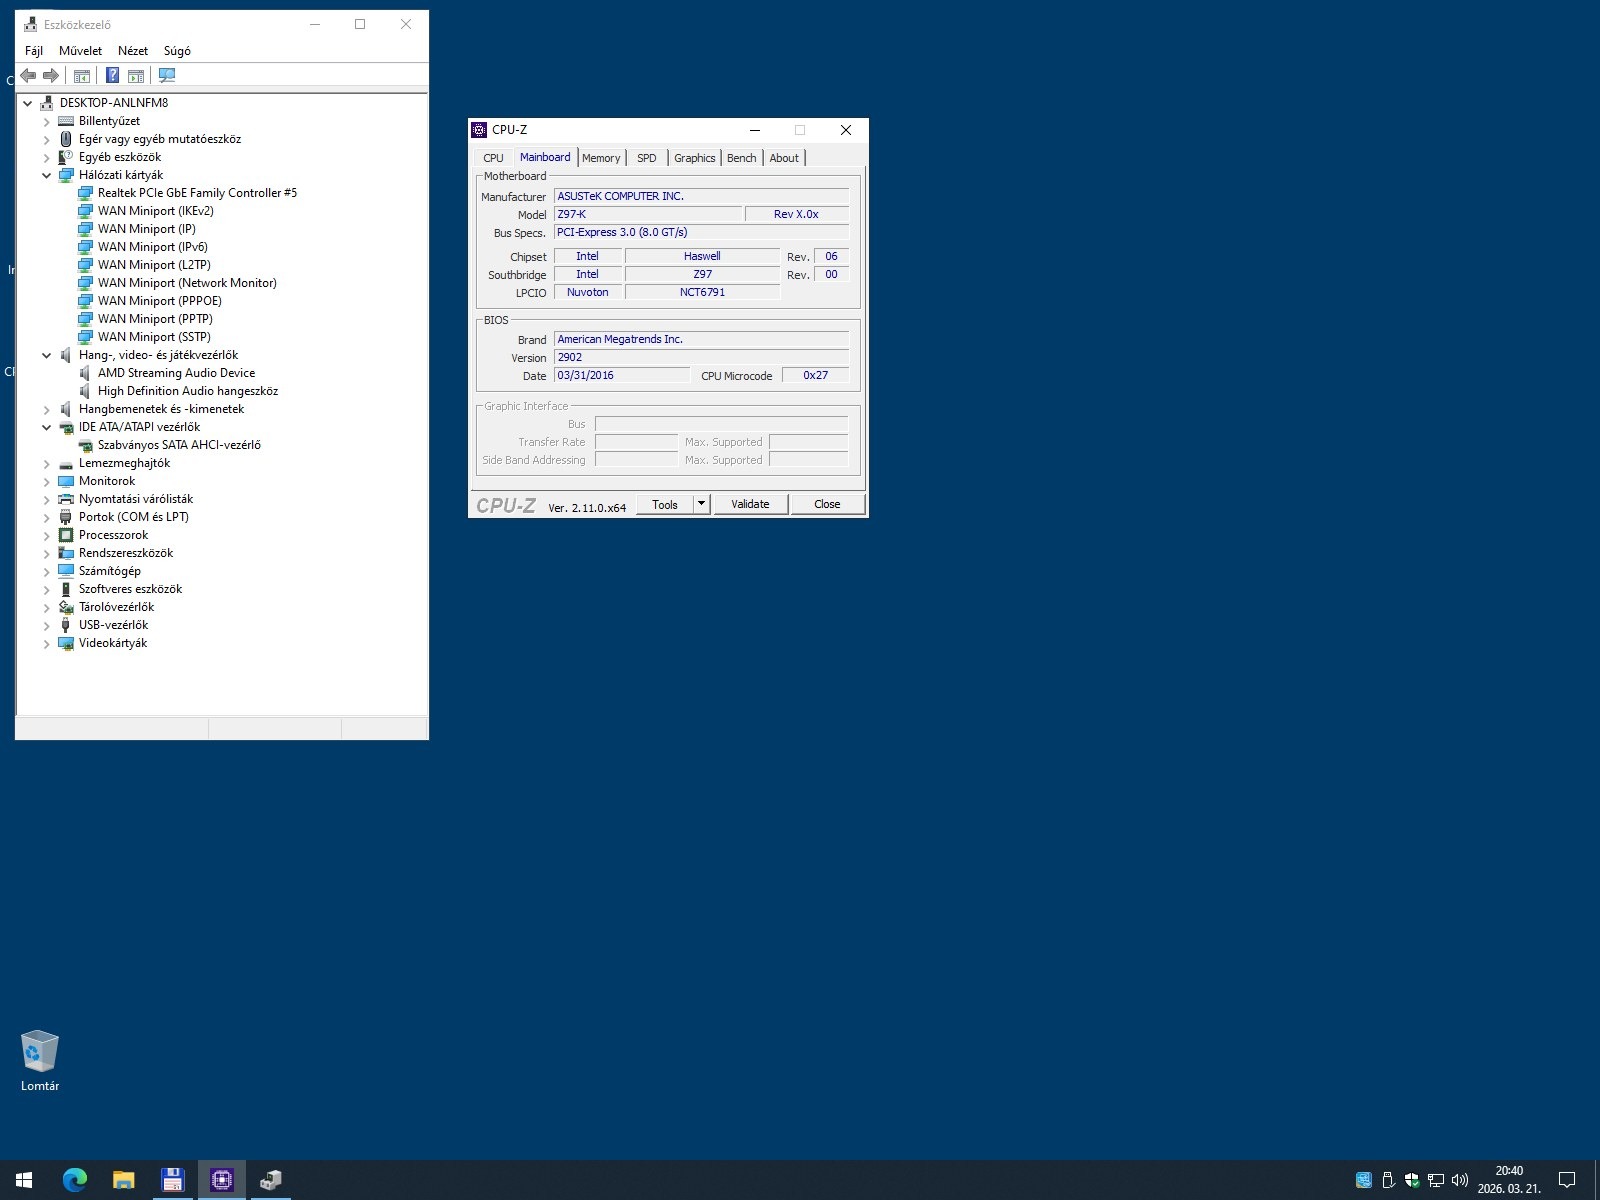Viewport: 1600px width, 1200px height.
Task: Open the Lomtár recycle bin desktop icon
Action: pyautogui.click(x=40, y=1061)
